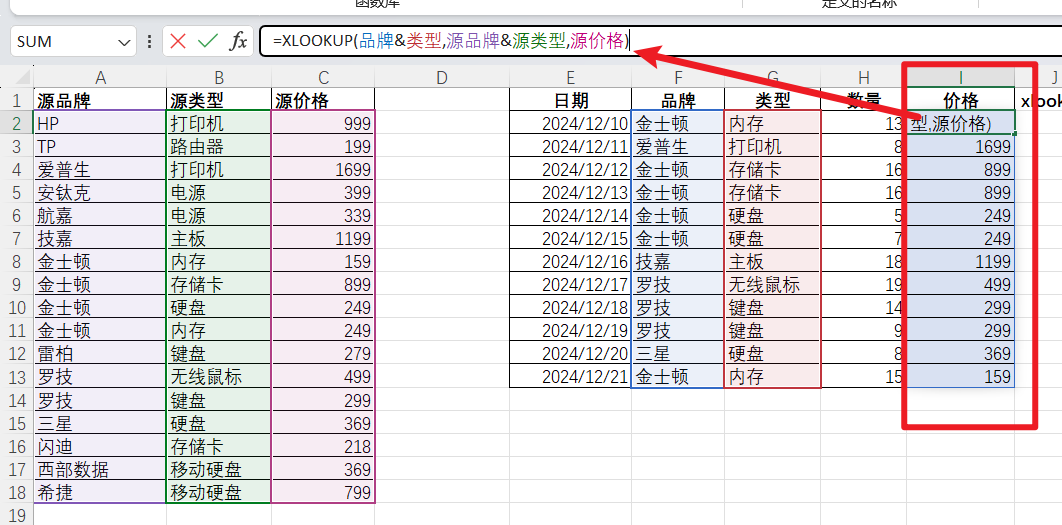Image resolution: width=1062 pixels, height=525 pixels.
Task: Click the editing cell I2 showing 源价格)
Action: (960, 123)
